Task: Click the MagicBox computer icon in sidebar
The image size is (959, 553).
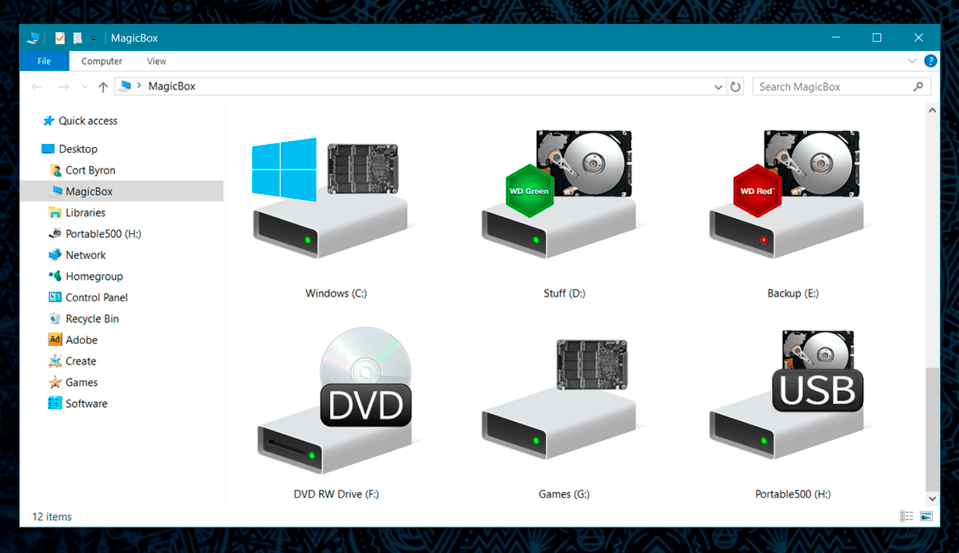Action: point(56,191)
